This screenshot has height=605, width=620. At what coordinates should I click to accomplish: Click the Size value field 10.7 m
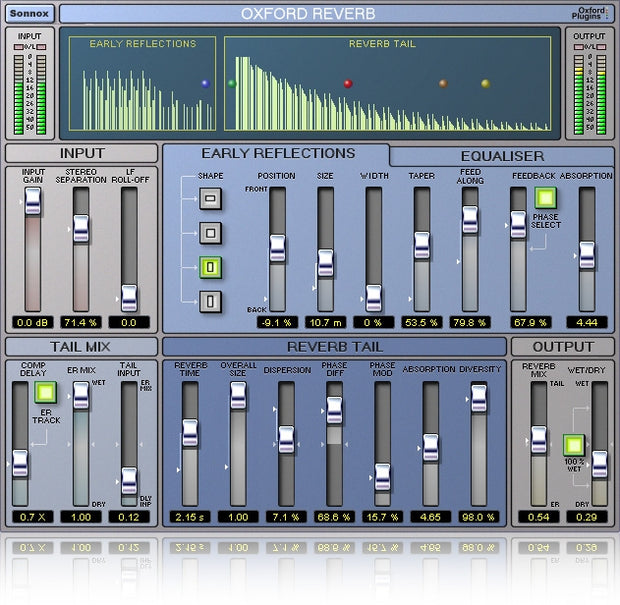(x=325, y=322)
